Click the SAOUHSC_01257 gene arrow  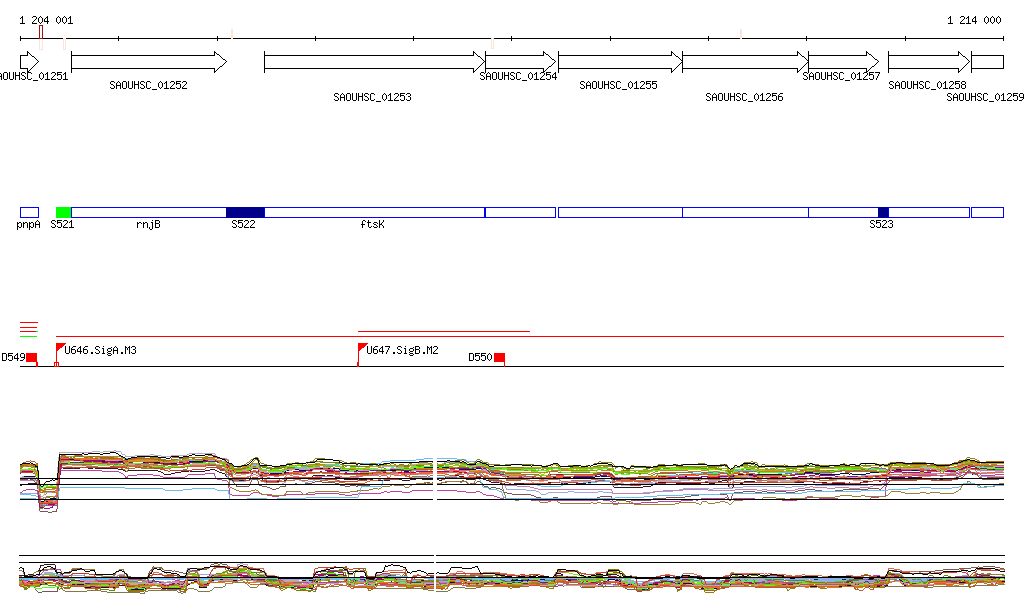(843, 62)
